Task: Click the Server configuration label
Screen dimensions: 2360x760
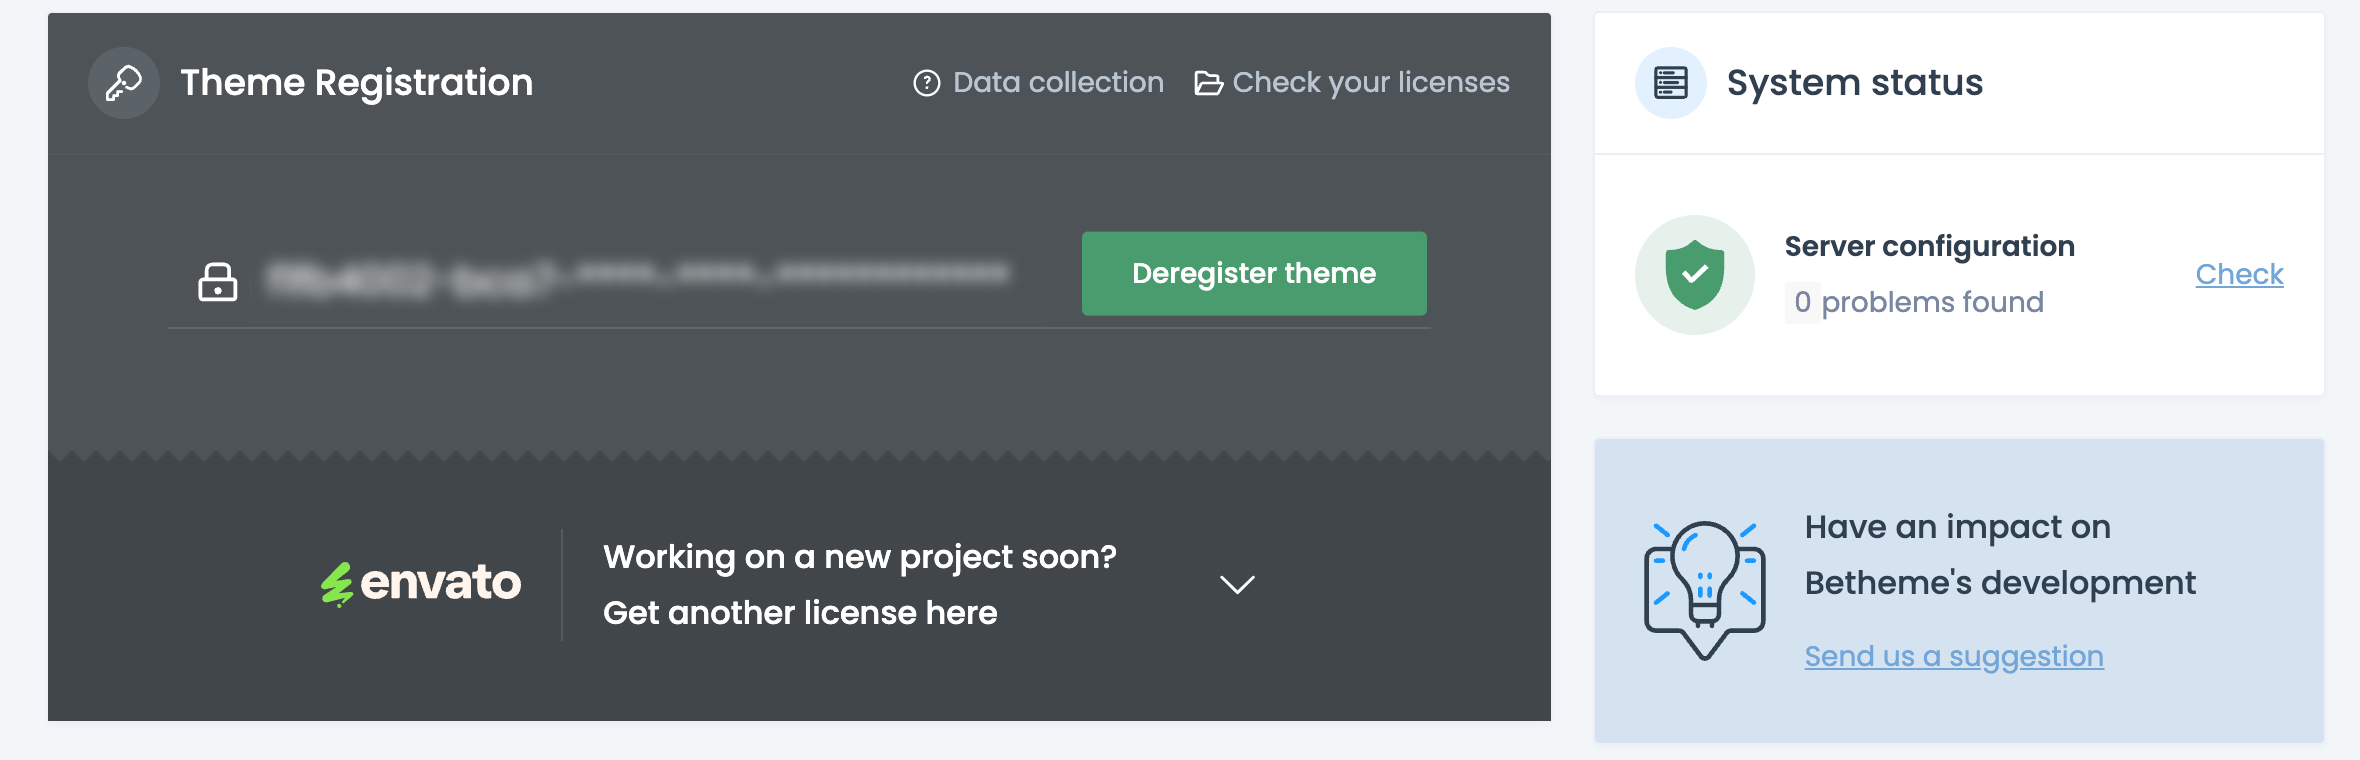Action: point(1929,246)
